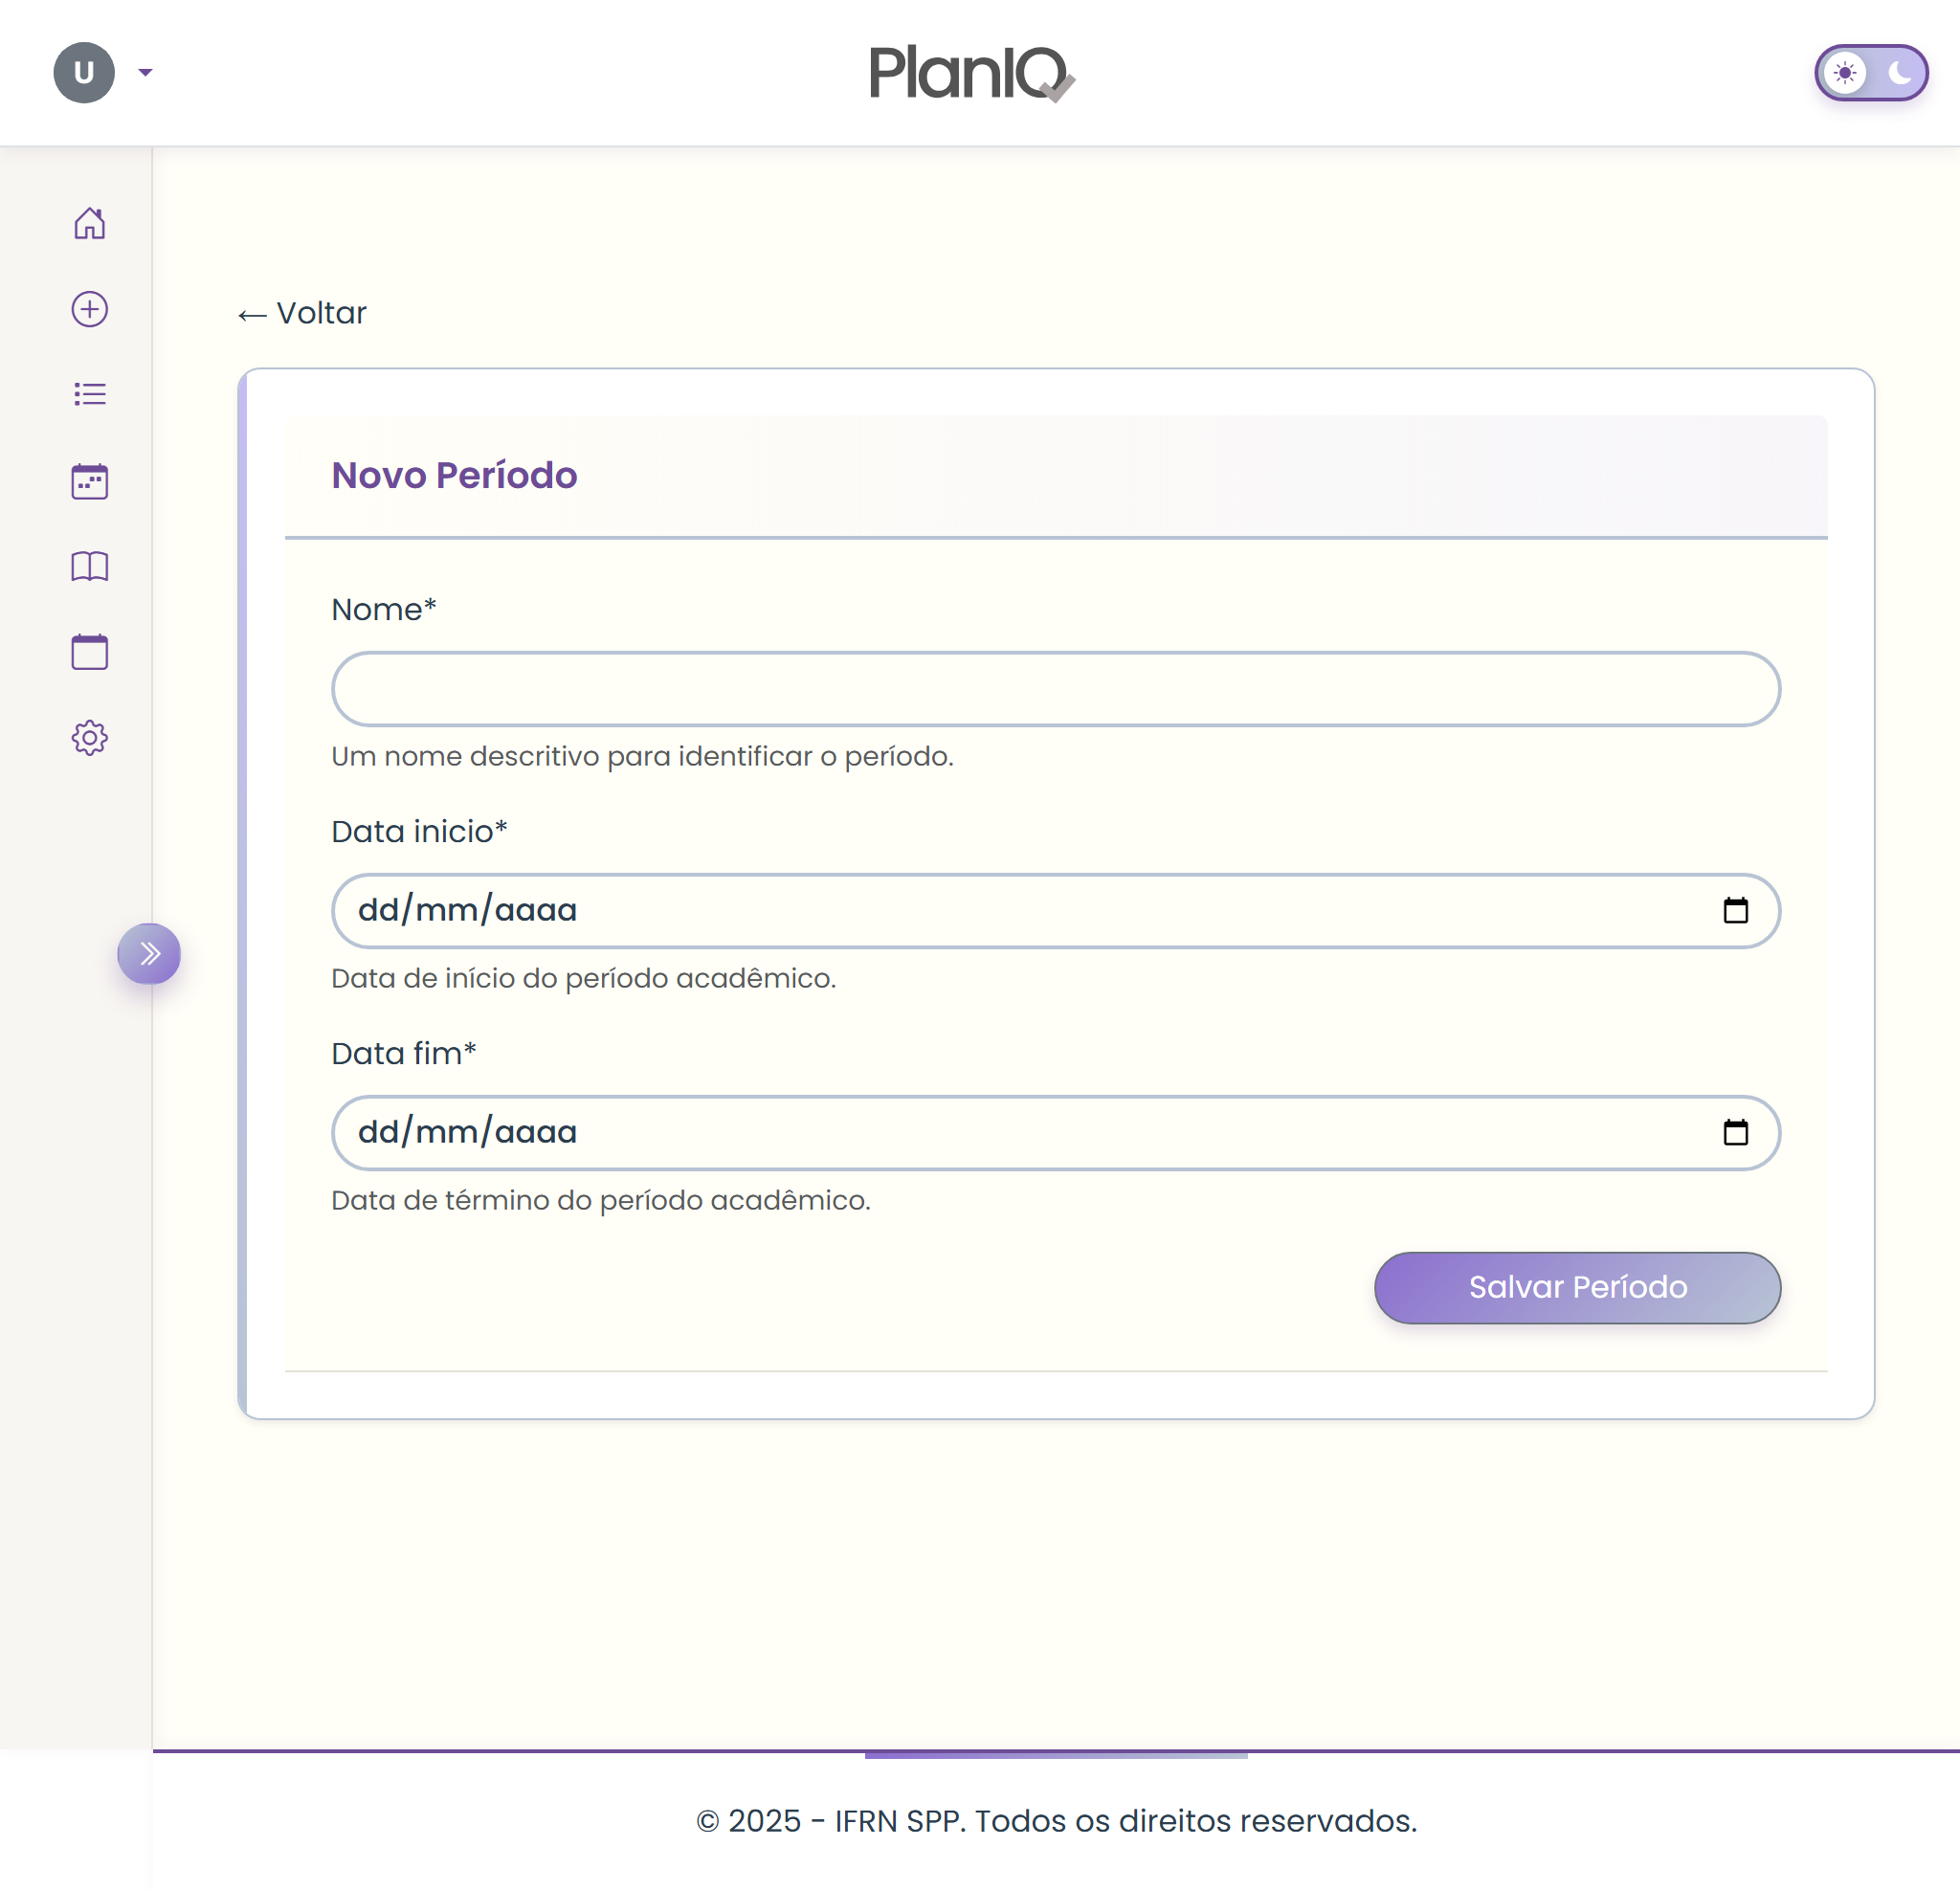Expand the sidebar with double-chevron button
The width and height of the screenshot is (1960, 1891).
point(149,953)
